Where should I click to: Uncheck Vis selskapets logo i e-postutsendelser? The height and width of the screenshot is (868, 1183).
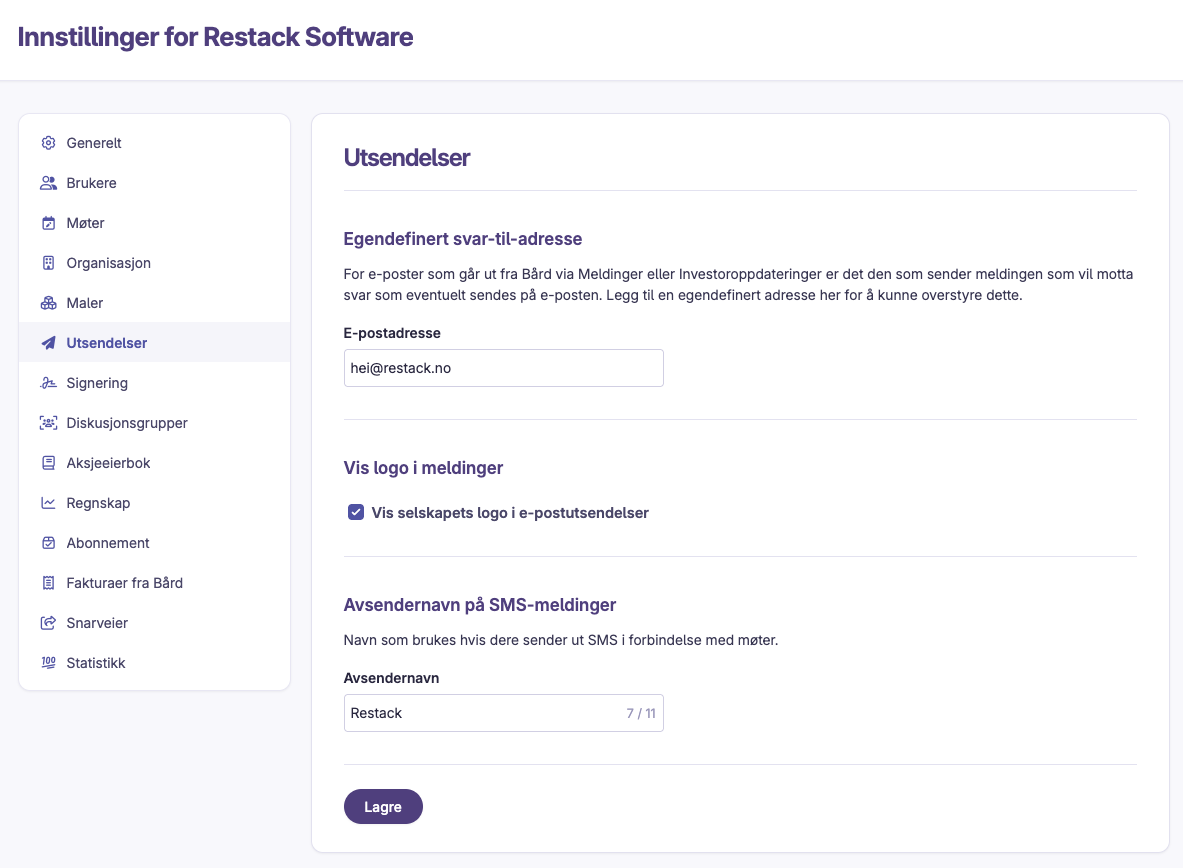356,512
